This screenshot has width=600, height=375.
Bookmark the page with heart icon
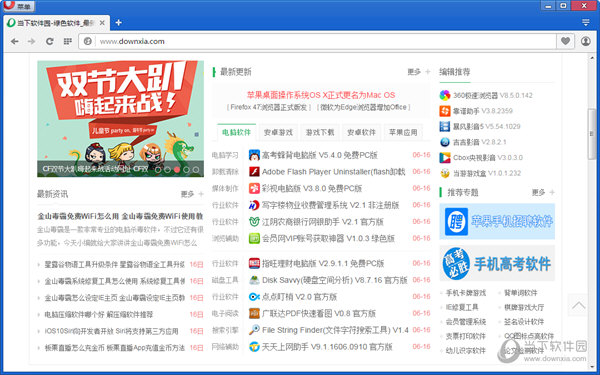pos(565,41)
